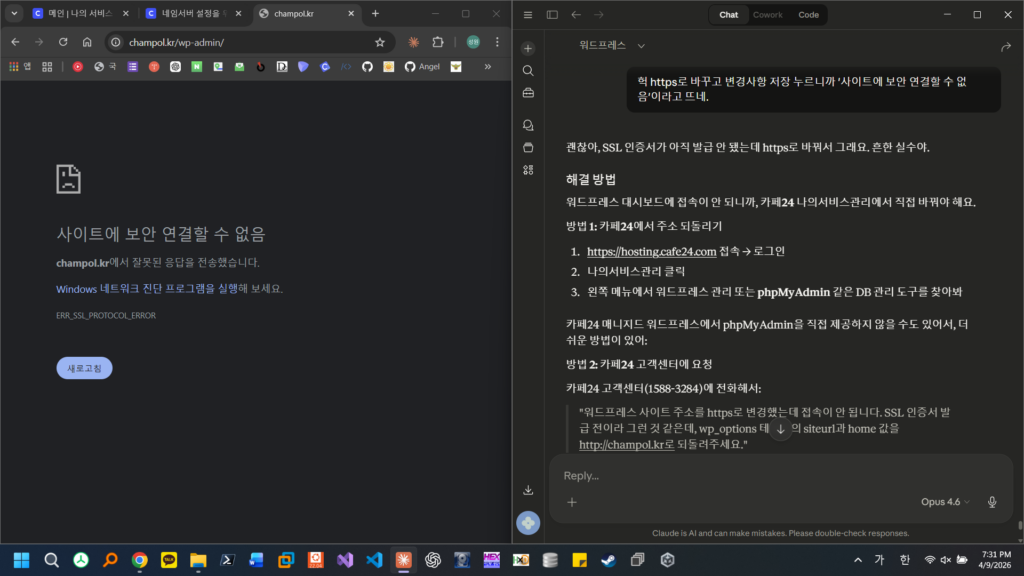Open Visual Studio Code from taskbar
The height and width of the screenshot is (576, 1024).
(374, 560)
